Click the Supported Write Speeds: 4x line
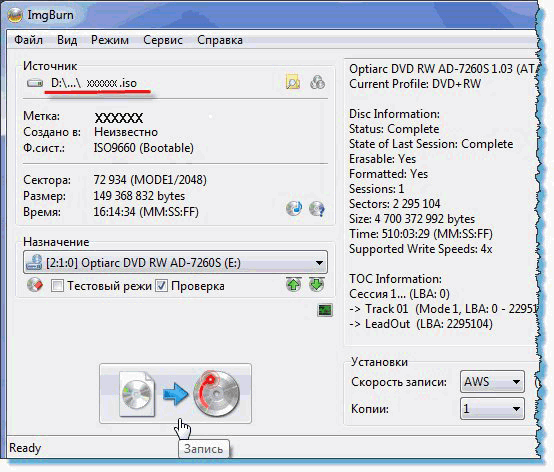The image size is (554, 472). [x=420, y=249]
